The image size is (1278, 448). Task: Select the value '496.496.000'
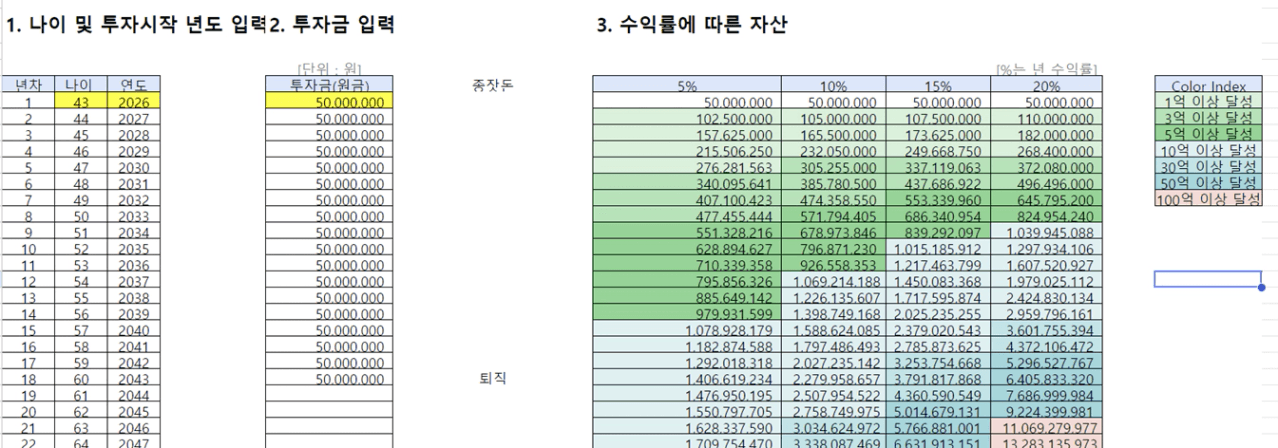(1047, 183)
